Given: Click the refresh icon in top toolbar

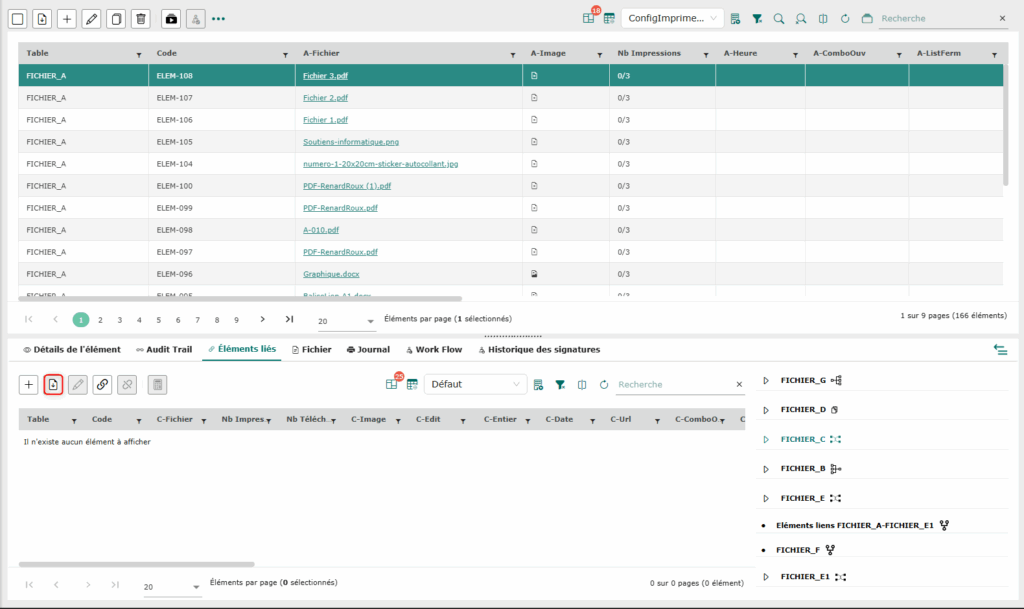Looking at the screenshot, I should tap(845, 19).
